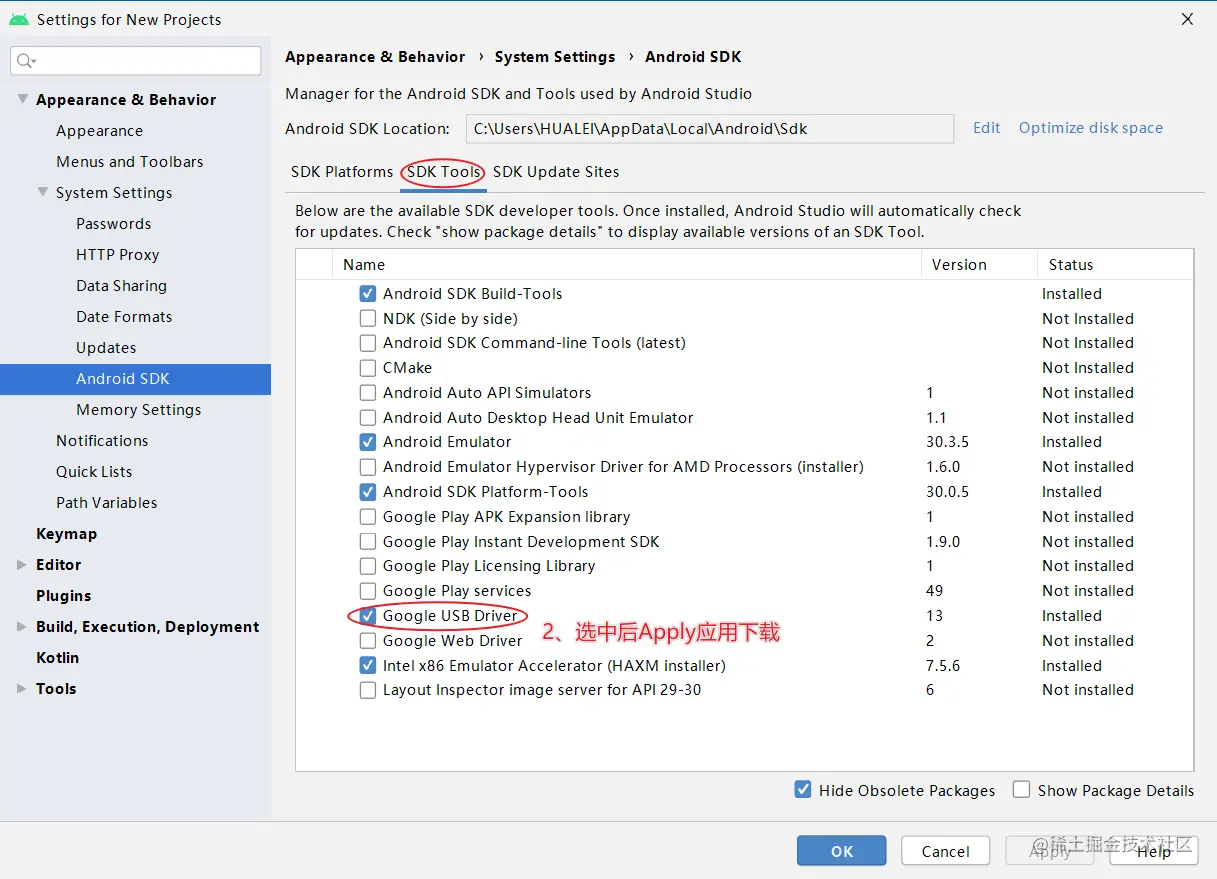Viewport: 1217px width, 879px height.
Task: Switch to the SDK Platforms tab
Action: point(342,172)
